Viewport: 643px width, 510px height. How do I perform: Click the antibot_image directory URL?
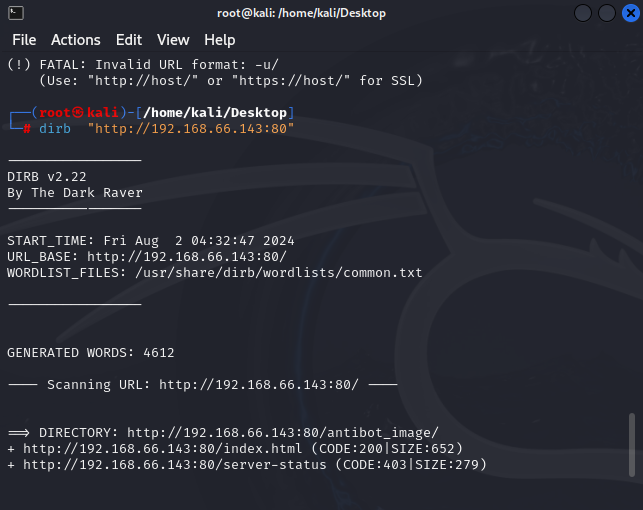[x=282, y=433]
